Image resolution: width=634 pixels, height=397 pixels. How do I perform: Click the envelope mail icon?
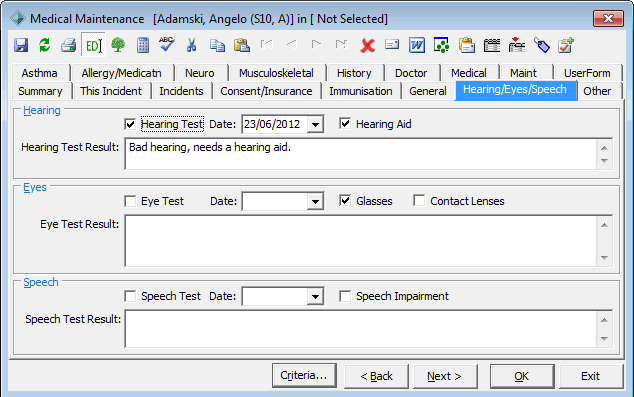pos(392,44)
